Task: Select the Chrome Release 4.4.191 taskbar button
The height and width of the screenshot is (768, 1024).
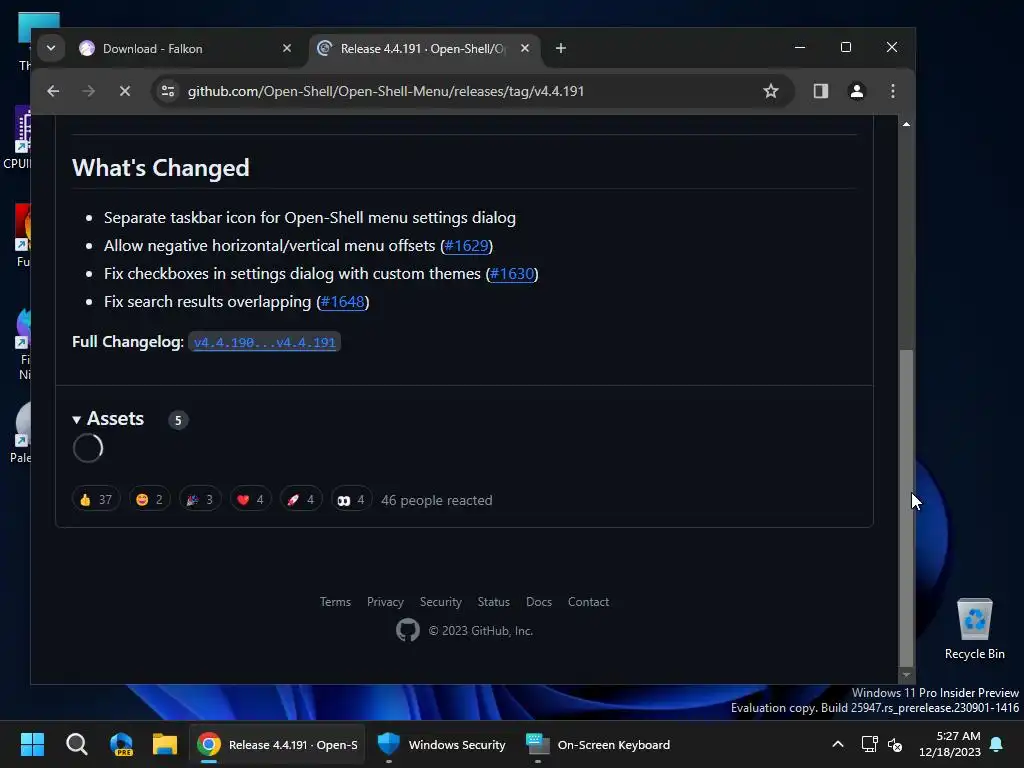Action: 278,744
